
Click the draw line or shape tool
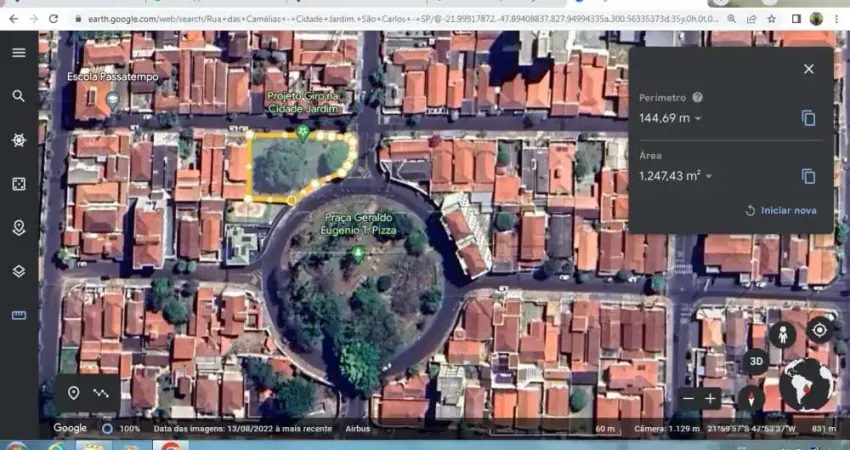coord(101,393)
